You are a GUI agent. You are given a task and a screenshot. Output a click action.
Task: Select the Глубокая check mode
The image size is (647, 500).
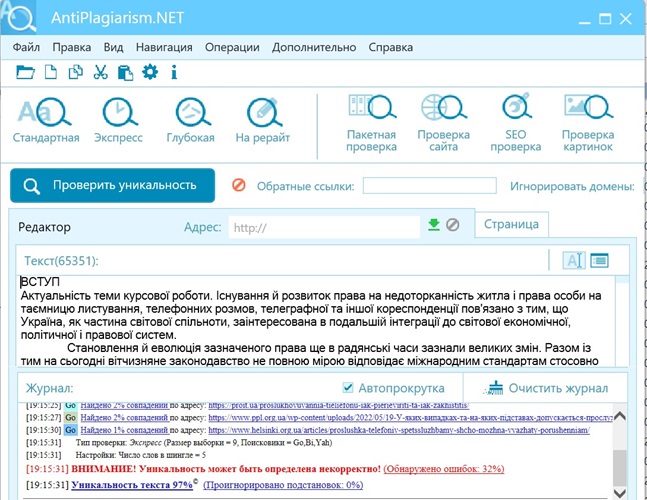point(191,120)
